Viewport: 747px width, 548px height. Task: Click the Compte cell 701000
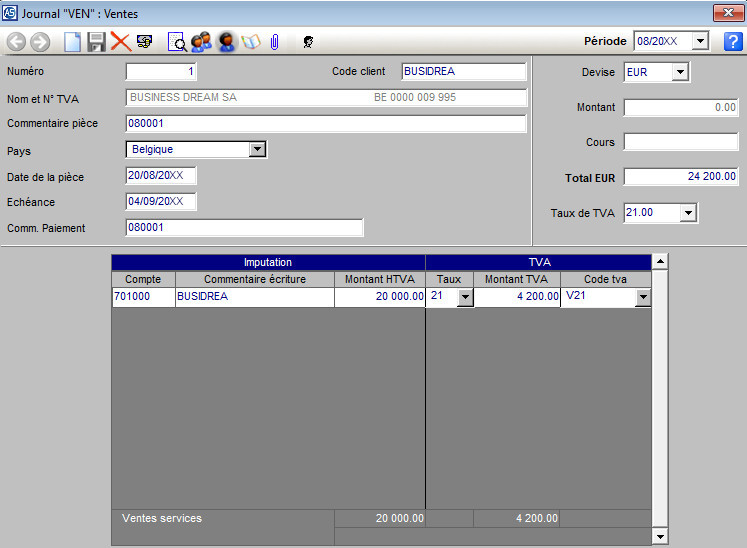(x=143, y=297)
